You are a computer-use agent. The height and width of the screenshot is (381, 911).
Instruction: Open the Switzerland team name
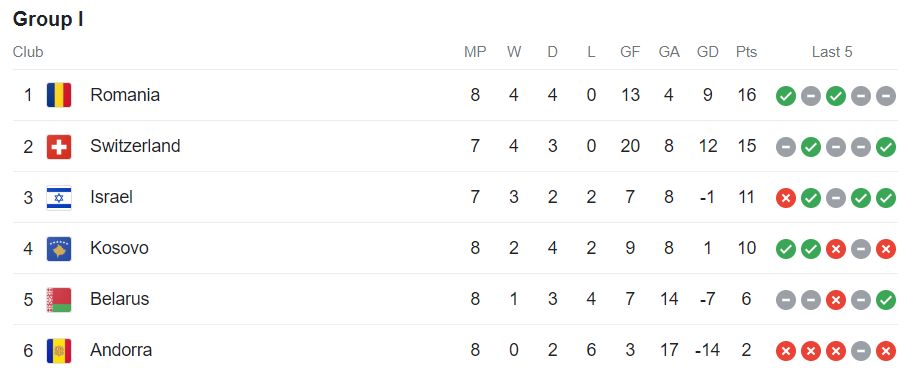pos(135,146)
